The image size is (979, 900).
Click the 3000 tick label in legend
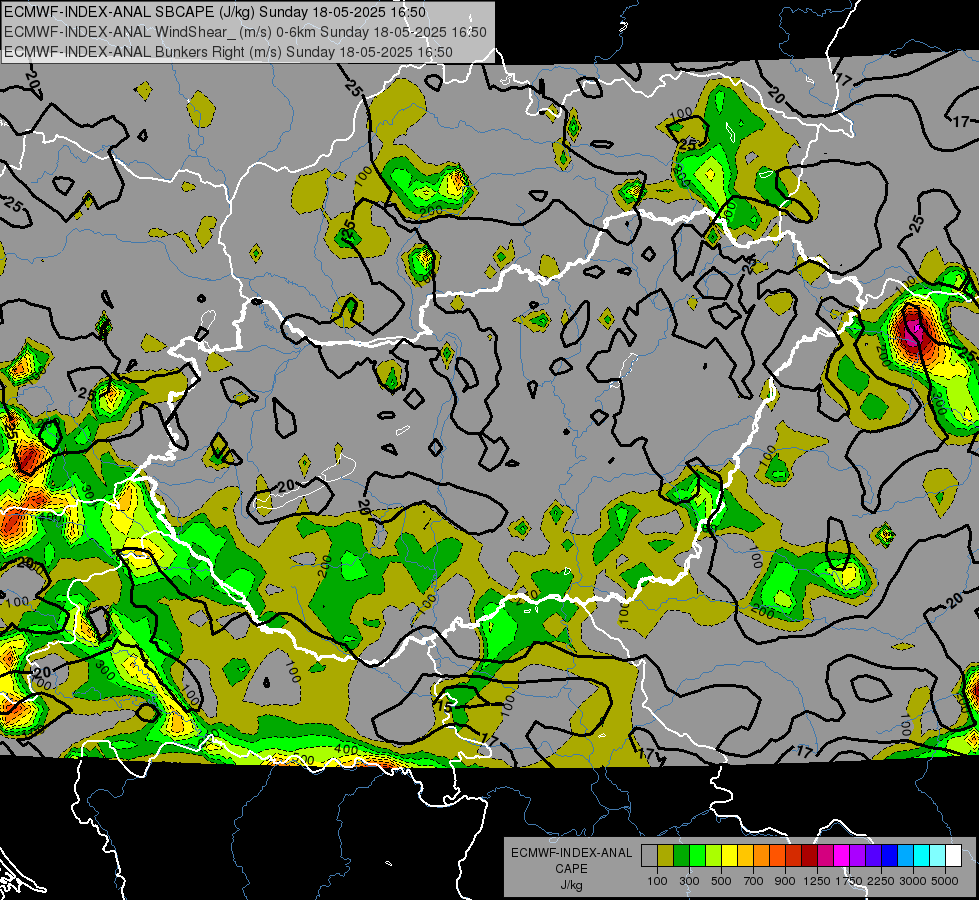(x=913, y=881)
